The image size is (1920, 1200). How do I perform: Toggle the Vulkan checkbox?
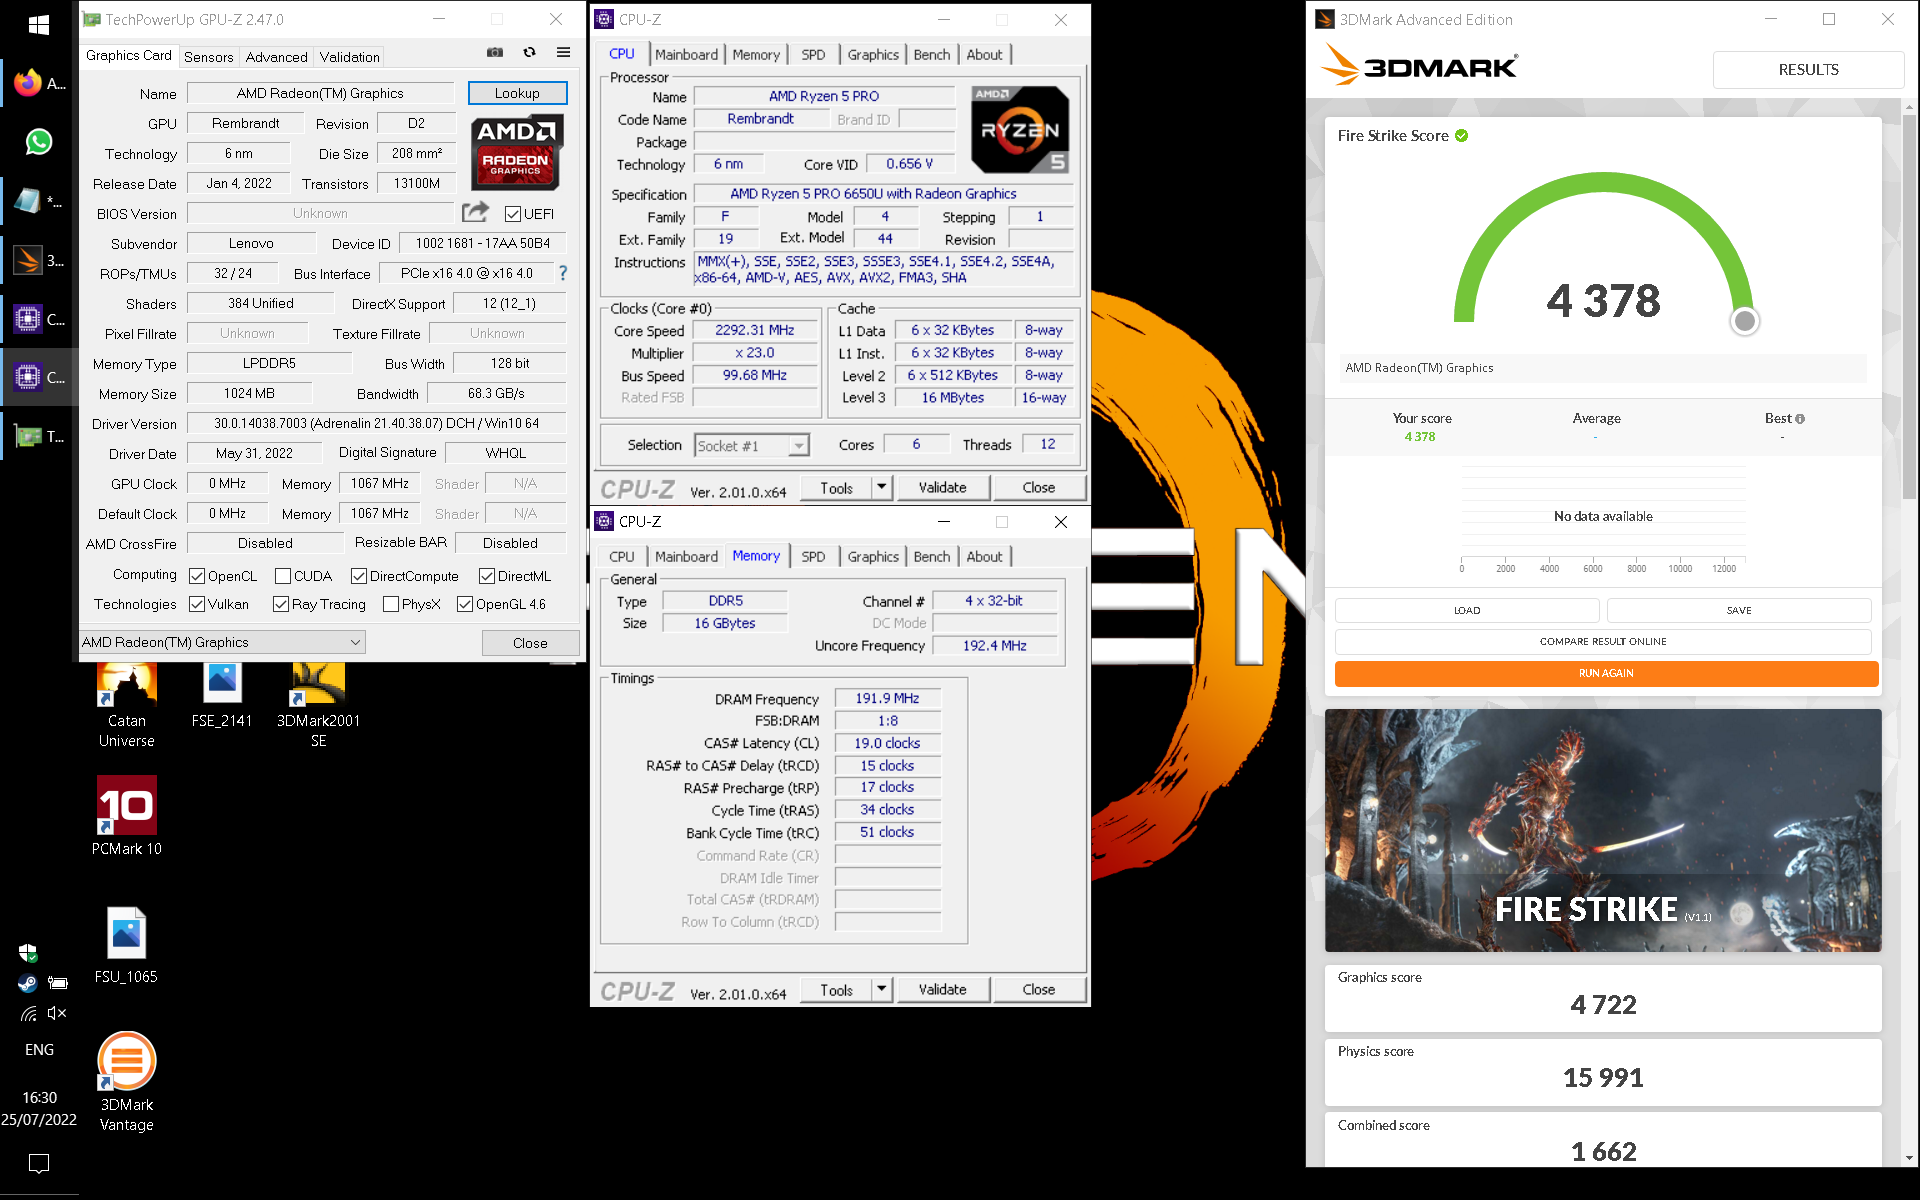pos(197,604)
